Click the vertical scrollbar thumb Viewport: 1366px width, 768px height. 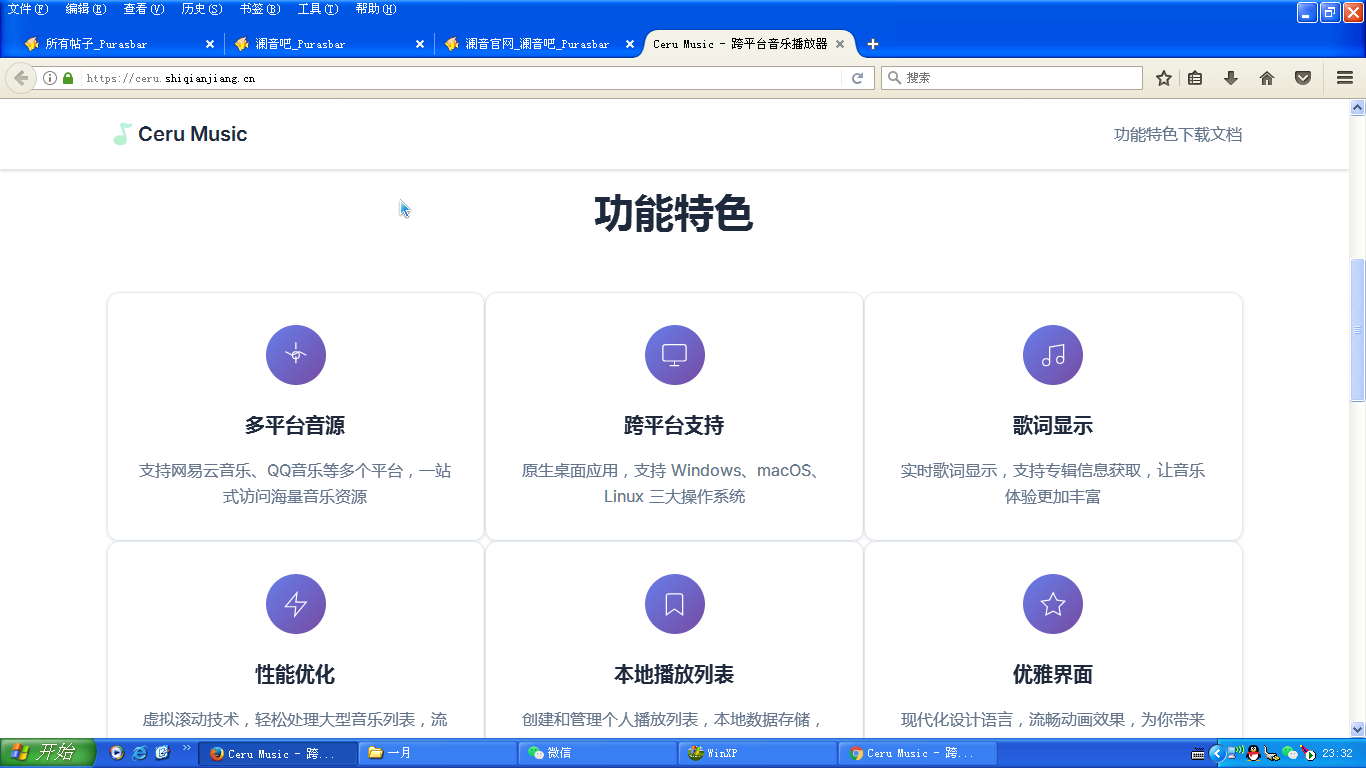(x=1357, y=330)
